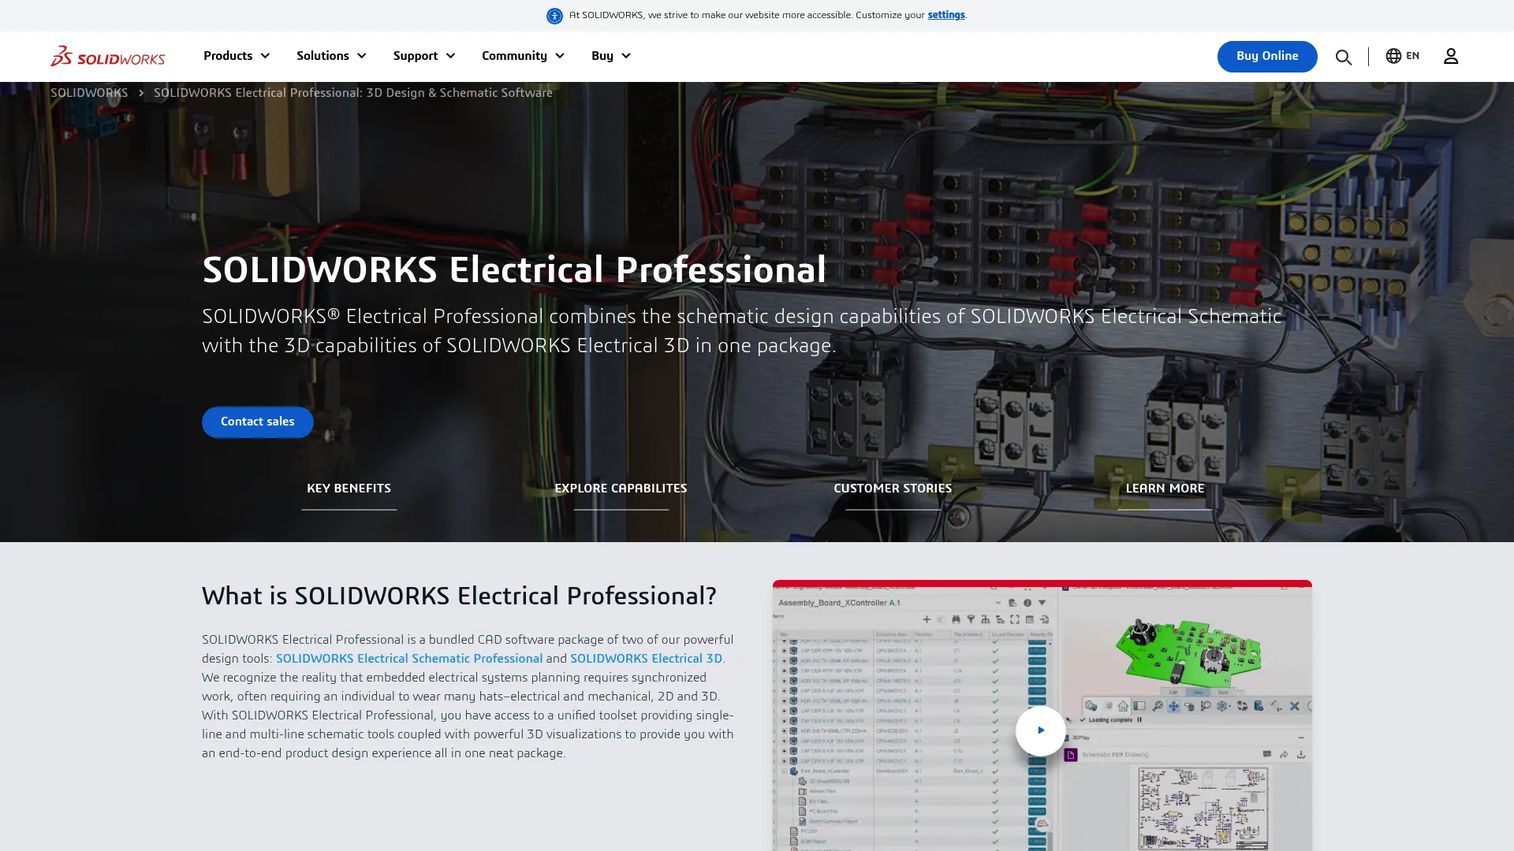Open the accessibility settings link
The image size is (1514, 851).
pyautogui.click(x=946, y=15)
